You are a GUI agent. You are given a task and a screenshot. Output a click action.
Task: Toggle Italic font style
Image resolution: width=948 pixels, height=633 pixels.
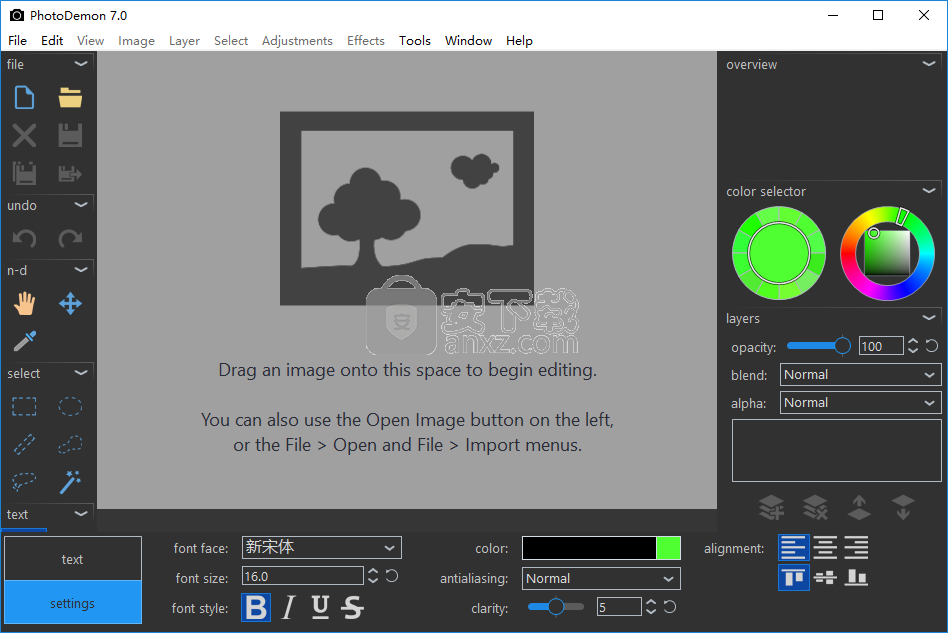[289, 607]
